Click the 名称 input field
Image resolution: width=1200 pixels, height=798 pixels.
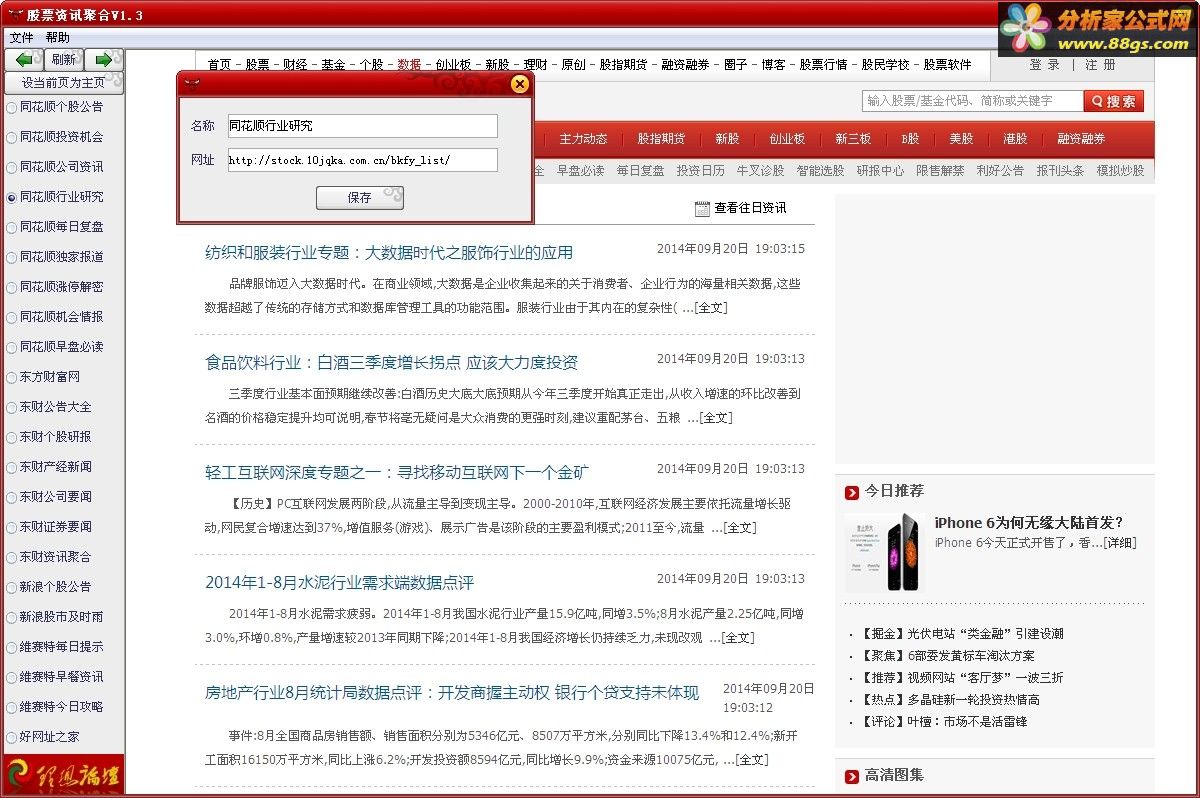[362, 126]
